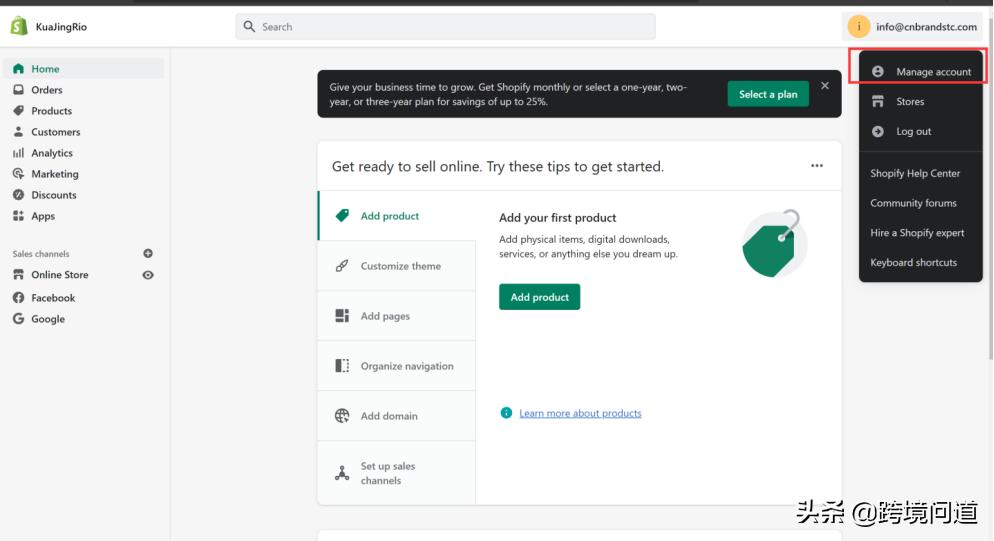Choose Log out from account menu

pyautogui.click(x=913, y=132)
